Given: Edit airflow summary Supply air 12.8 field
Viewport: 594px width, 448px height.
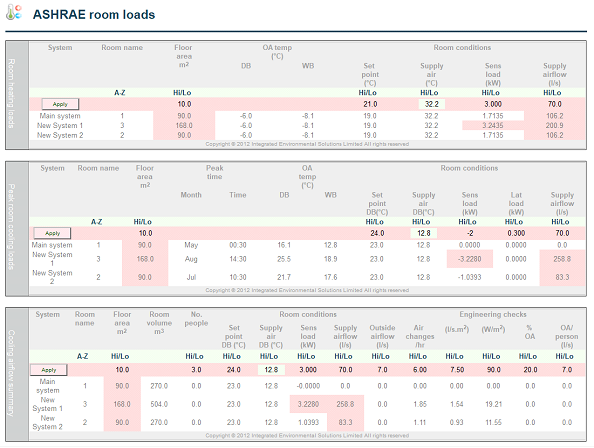Looking at the screenshot, I should tap(271, 370).
